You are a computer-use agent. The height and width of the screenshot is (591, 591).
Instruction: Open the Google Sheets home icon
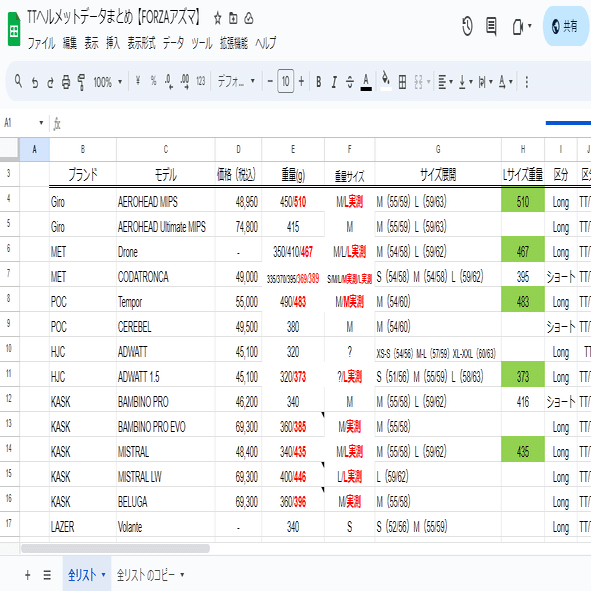click(14, 29)
